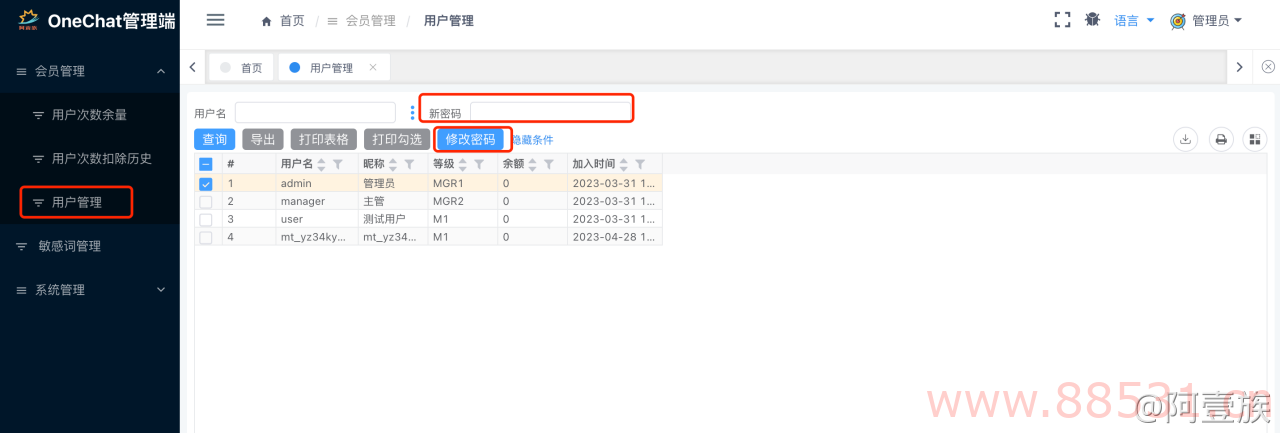Toggle the hamburger sidebar collapse icon

pyautogui.click(x=215, y=20)
